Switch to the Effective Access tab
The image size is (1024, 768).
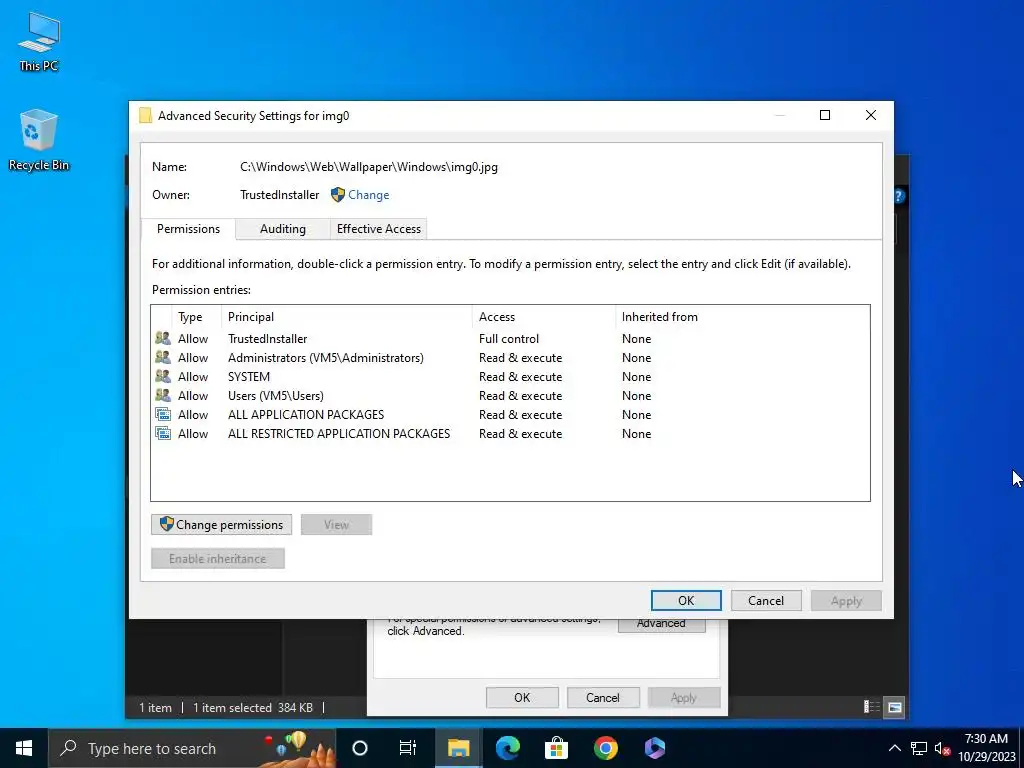click(379, 229)
